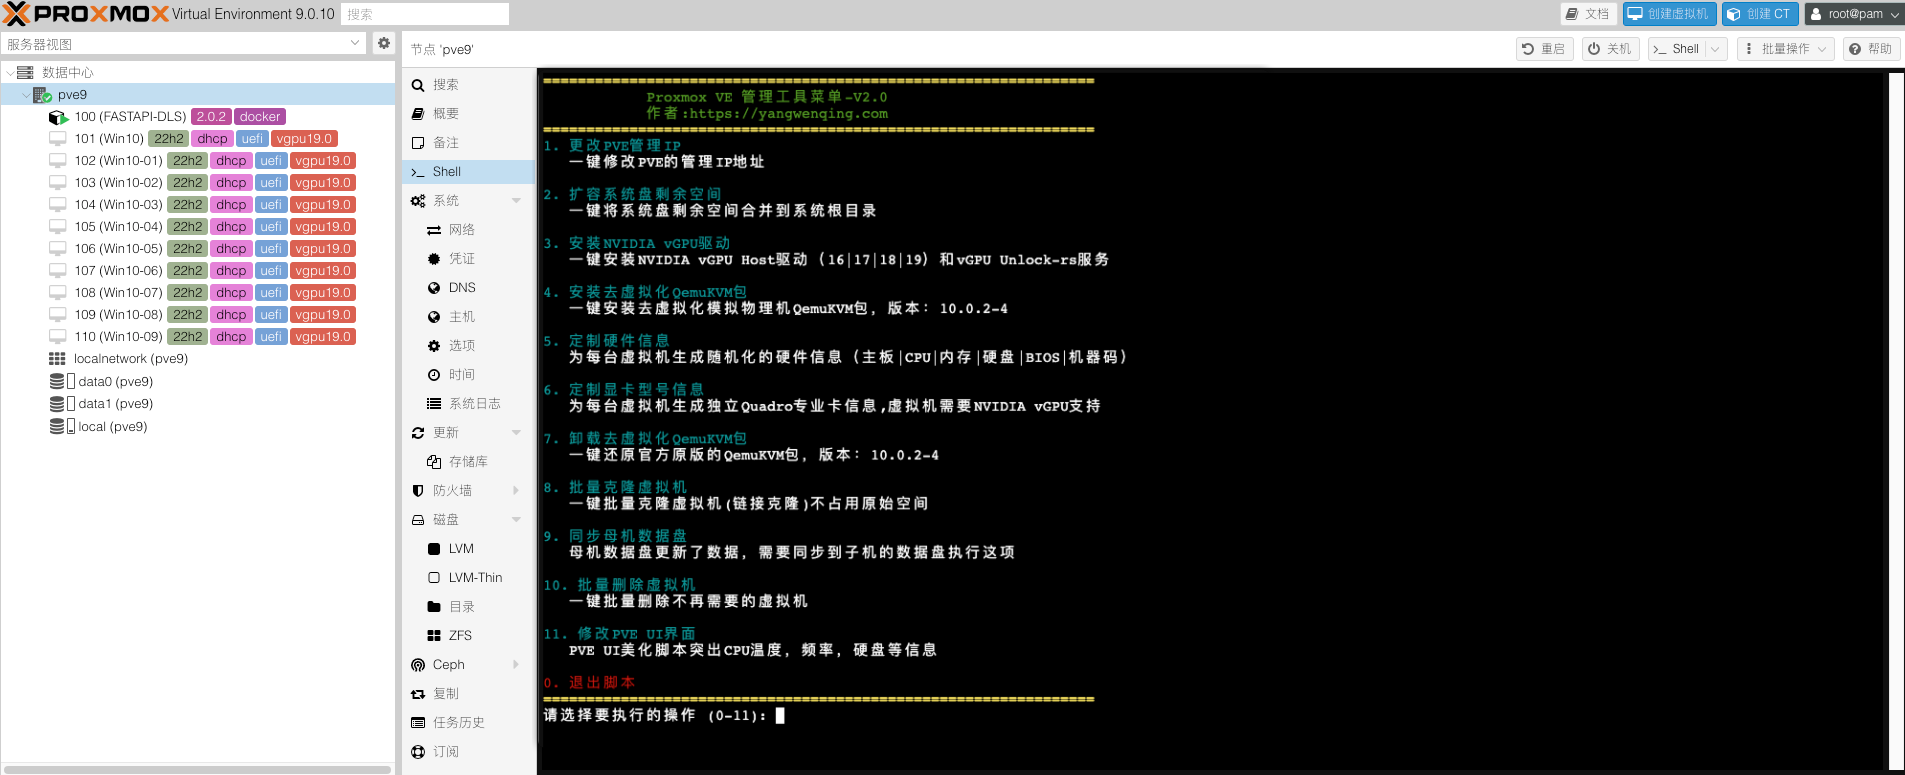
Task: Open the Shell button's dropdown arrow
Action: (1715, 49)
